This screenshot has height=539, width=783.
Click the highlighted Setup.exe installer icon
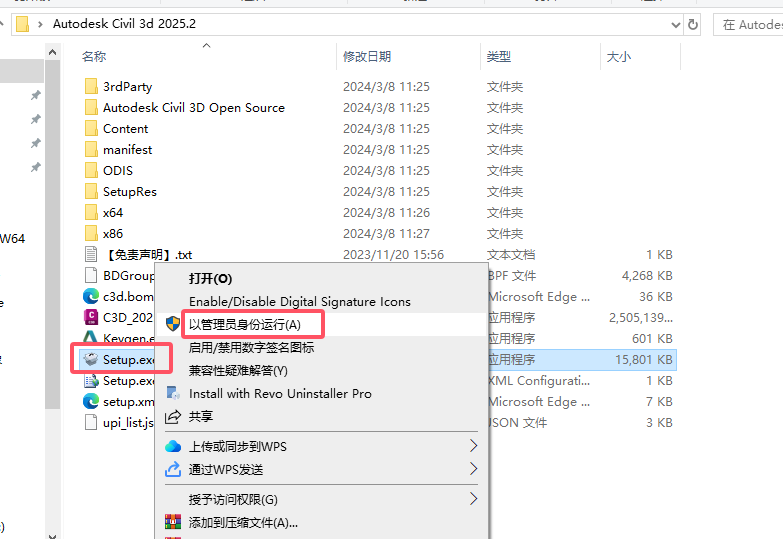pos(91,359)
